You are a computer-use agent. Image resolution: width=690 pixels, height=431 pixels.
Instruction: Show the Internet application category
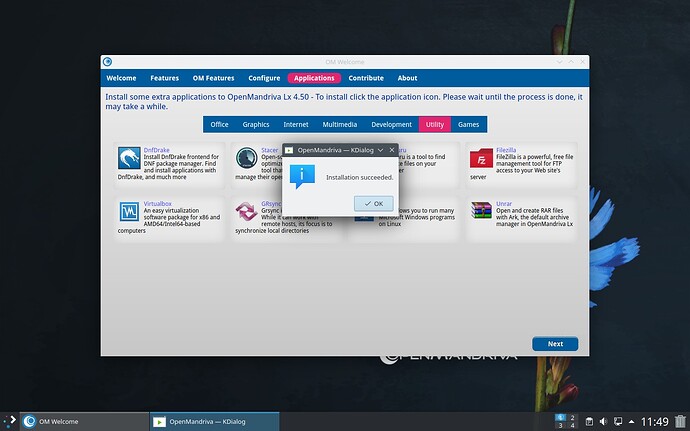coord(296,125)
